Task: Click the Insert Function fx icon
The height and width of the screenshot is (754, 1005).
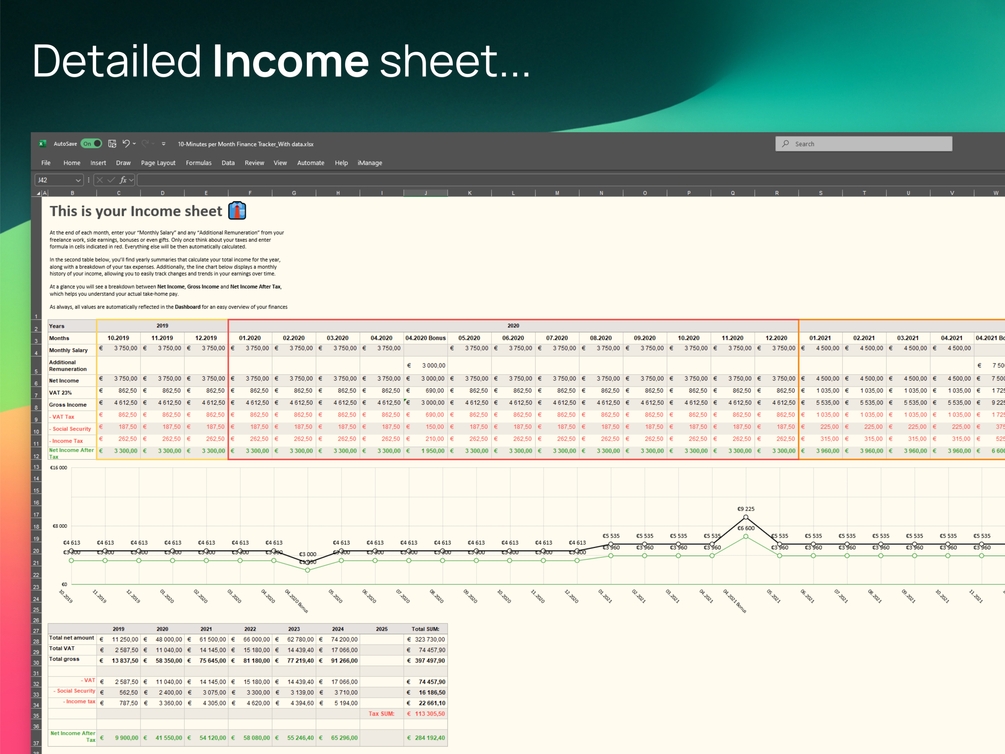Action: (x=123, y=180)
